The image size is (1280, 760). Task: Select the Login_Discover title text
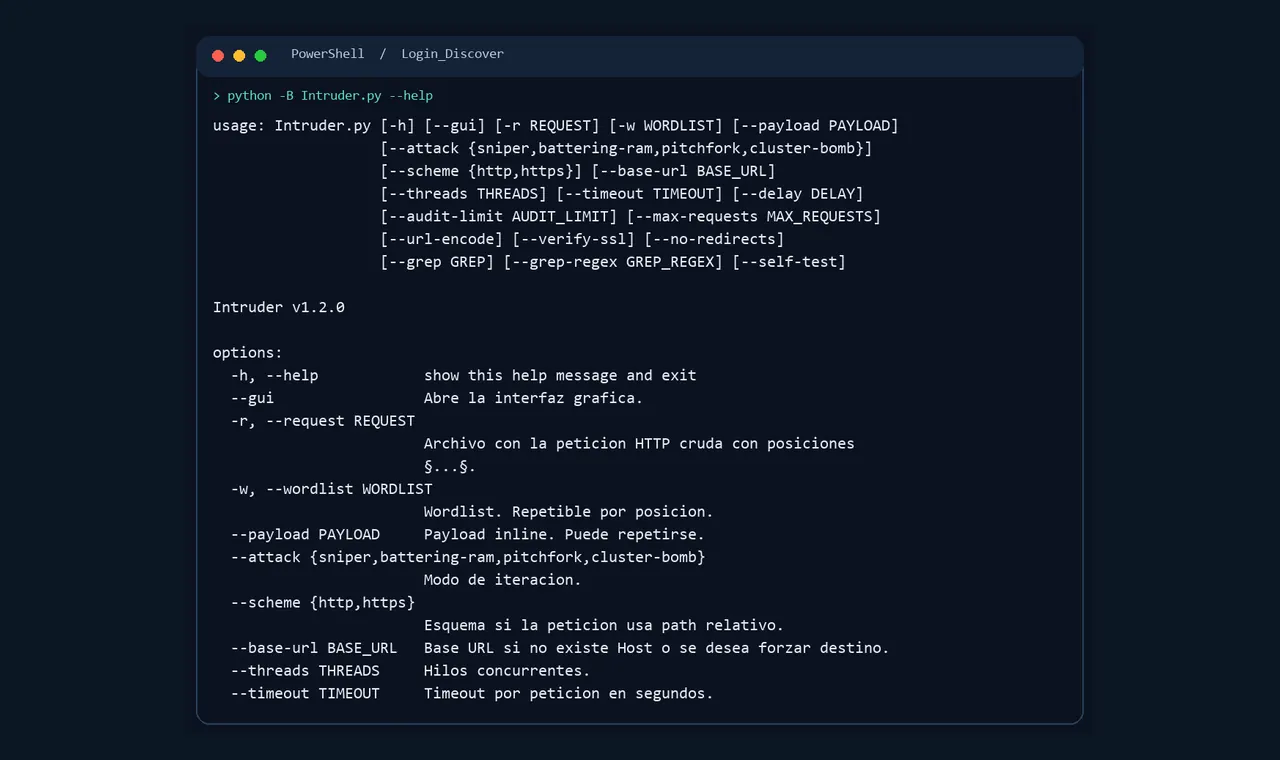pos(453,54)
